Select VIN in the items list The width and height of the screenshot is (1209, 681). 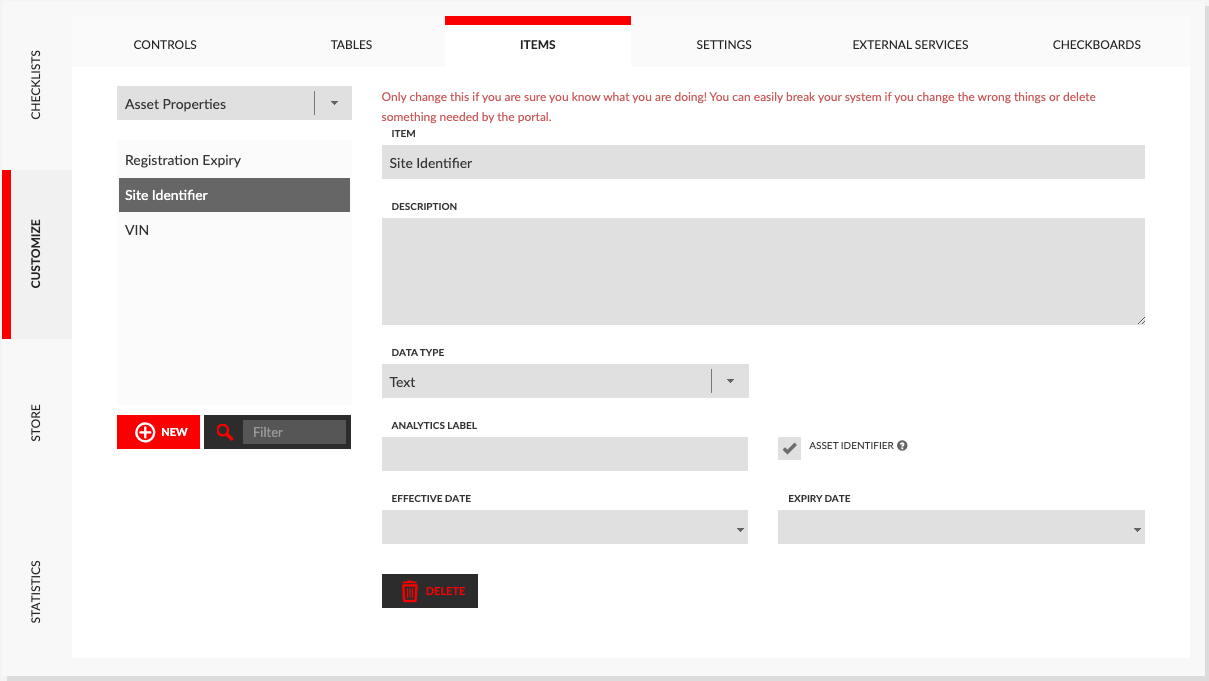[x=234, y=230]
